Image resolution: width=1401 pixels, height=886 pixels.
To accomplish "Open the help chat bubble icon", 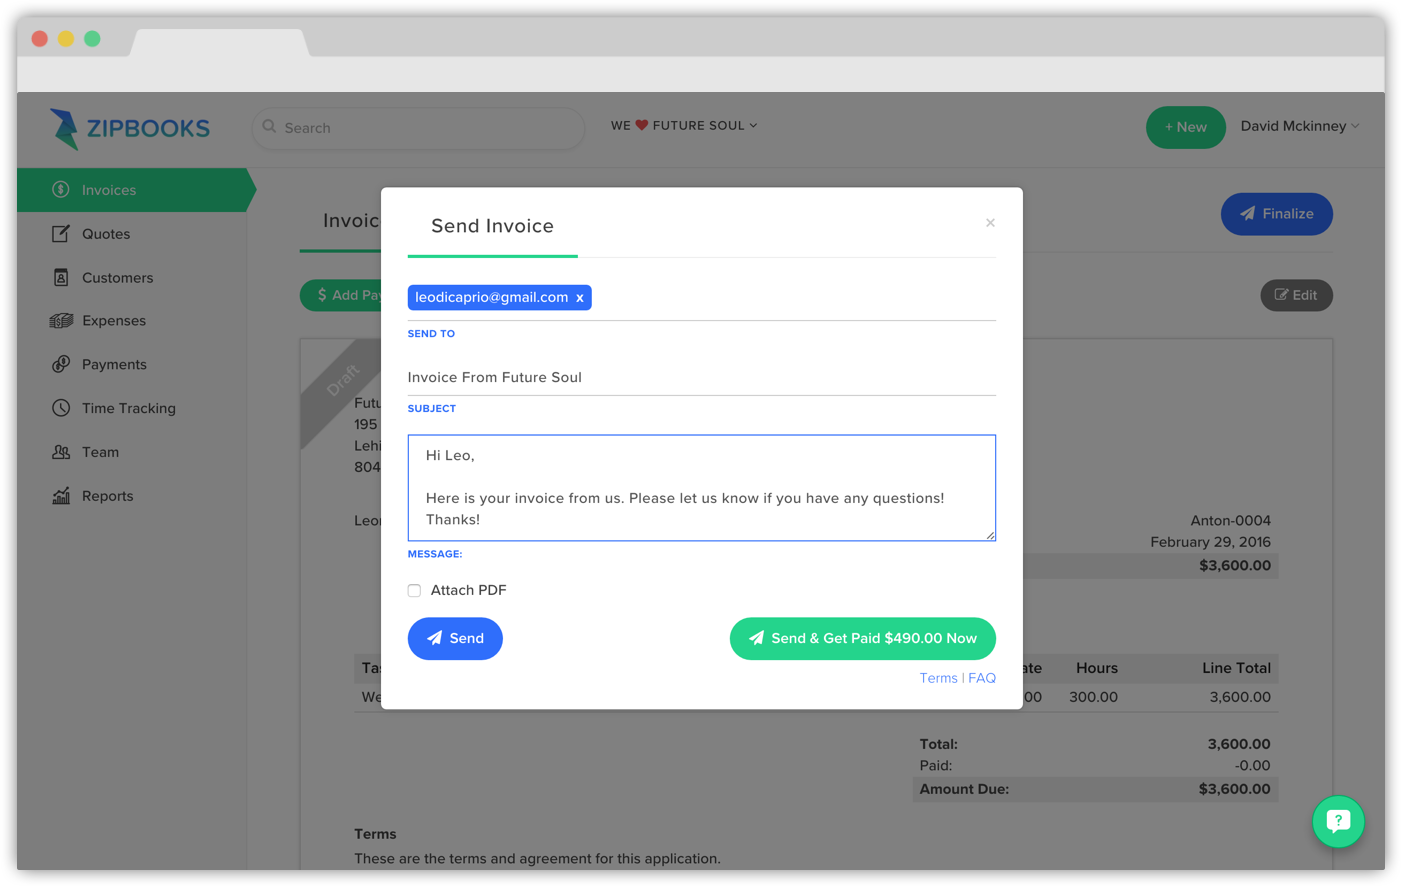I will (x=1338, y=821).
